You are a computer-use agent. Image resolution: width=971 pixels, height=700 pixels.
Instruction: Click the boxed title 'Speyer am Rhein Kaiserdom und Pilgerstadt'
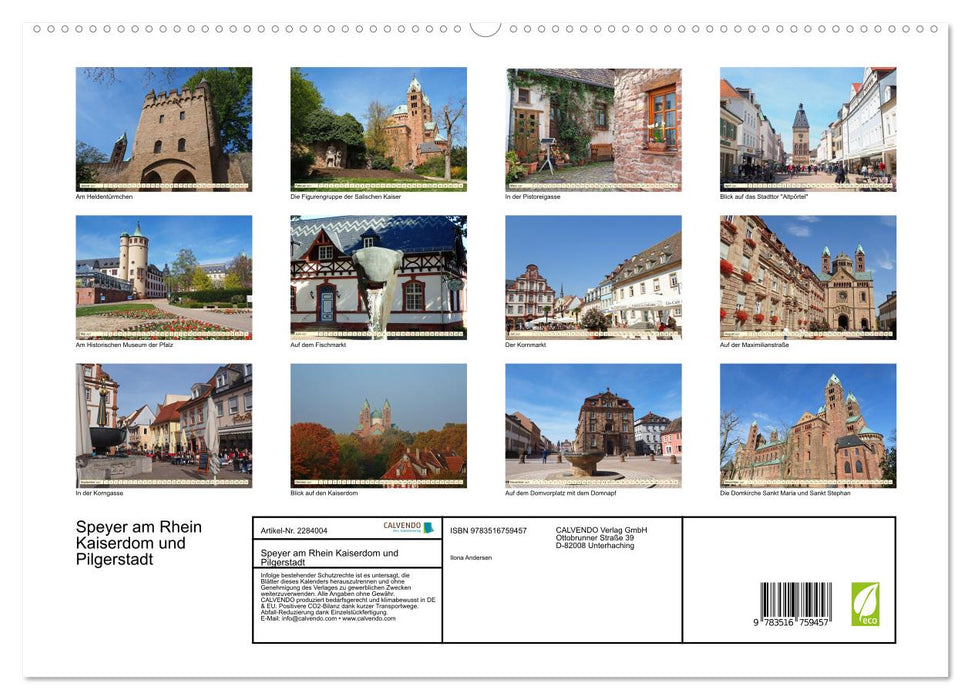pos(329,557)
